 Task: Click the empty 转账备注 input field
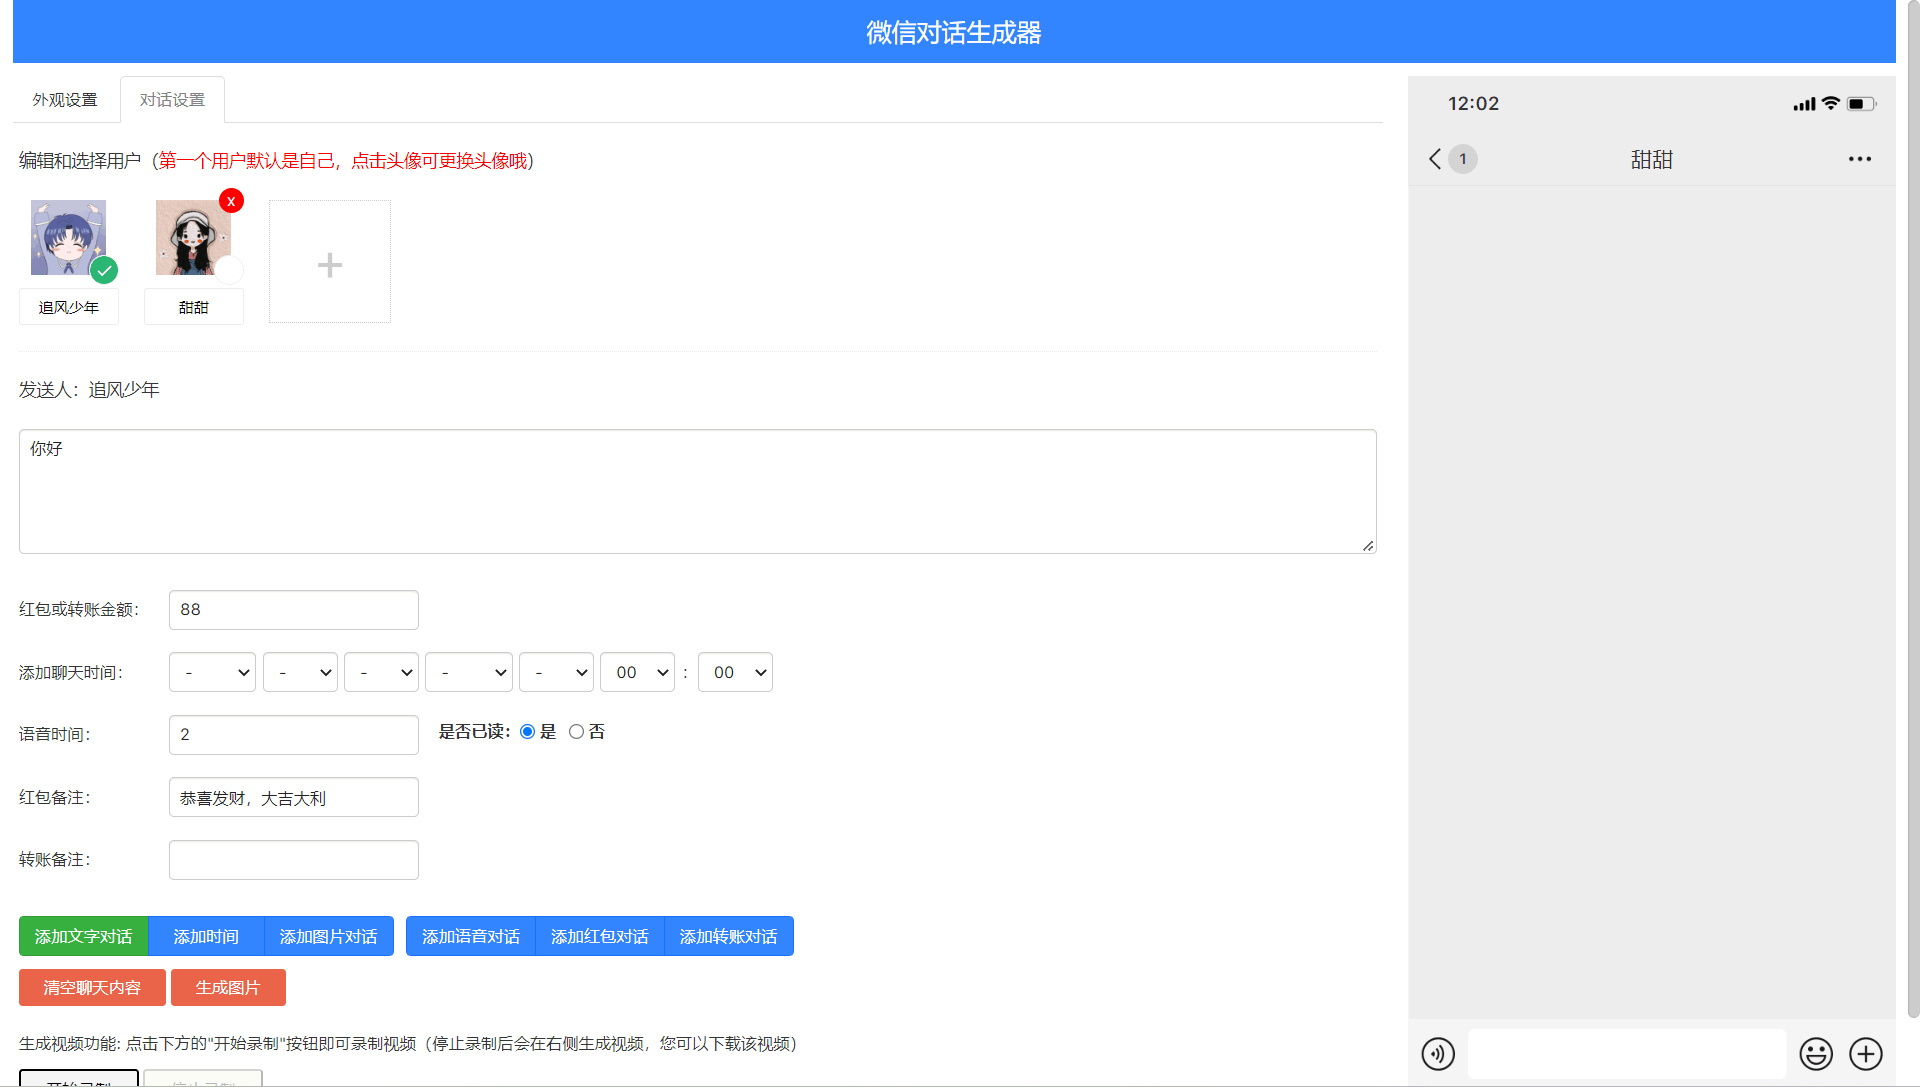pos(293,860)
